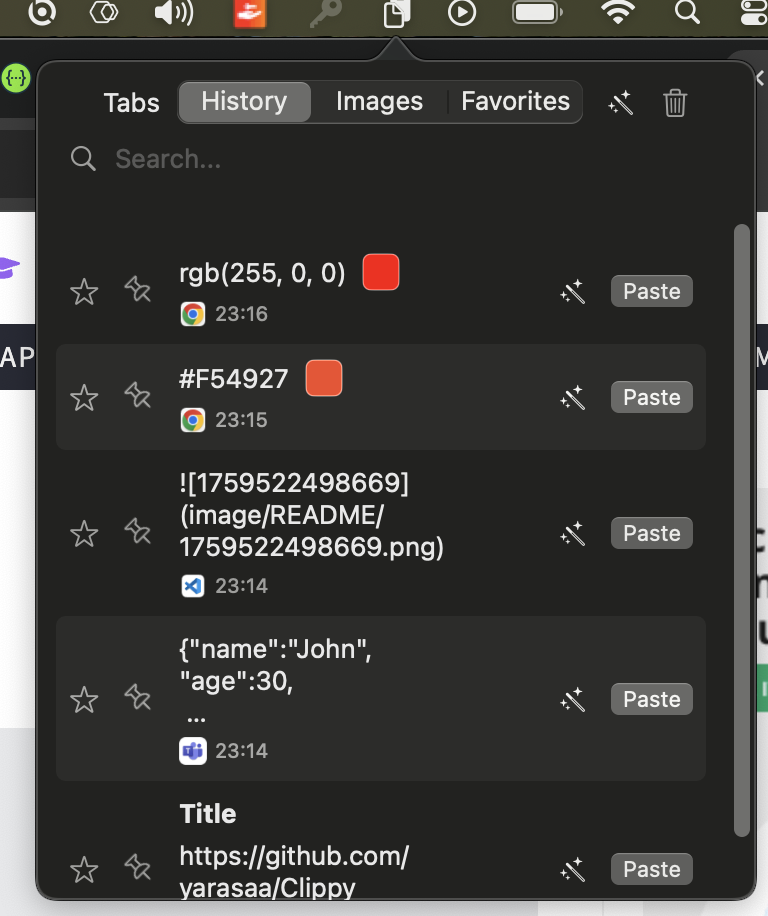Click the Chrome icon beside 23:15
Image resolution: width=768 pixels, height=916 pixels.
coord(193,420)
